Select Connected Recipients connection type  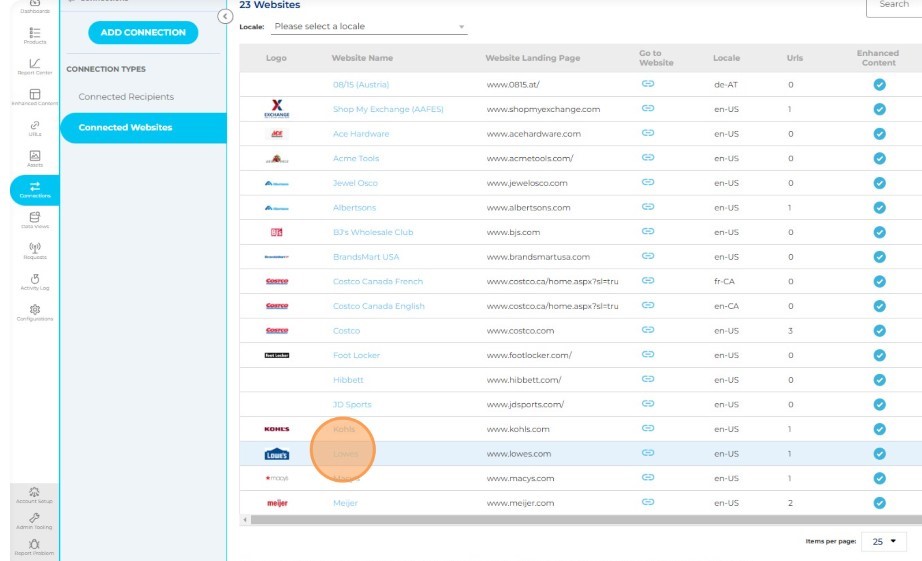coord(126,96)
